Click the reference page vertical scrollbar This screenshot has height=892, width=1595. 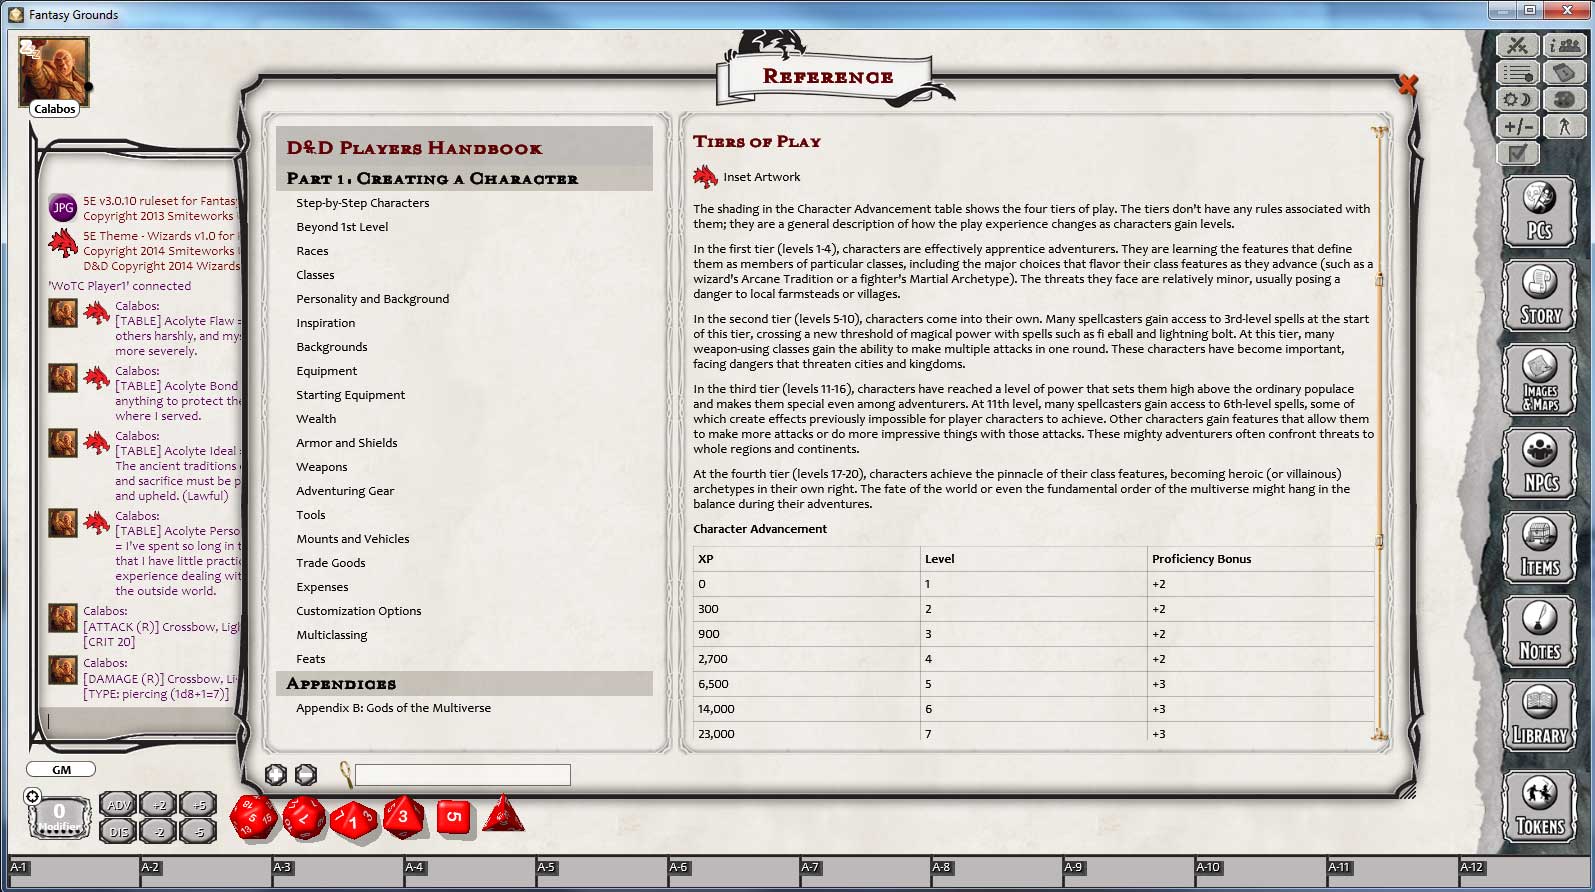coord(1379,430)
